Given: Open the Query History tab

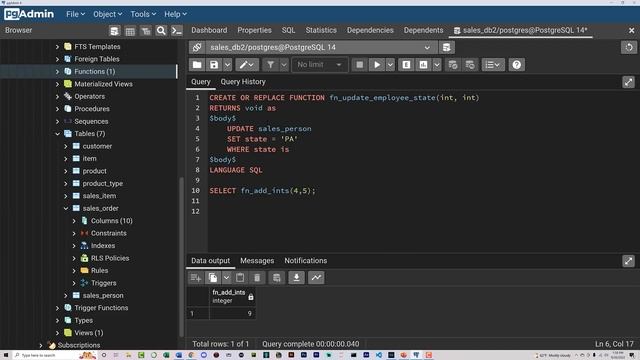Looking at the screenshot, I should [243, 82].
